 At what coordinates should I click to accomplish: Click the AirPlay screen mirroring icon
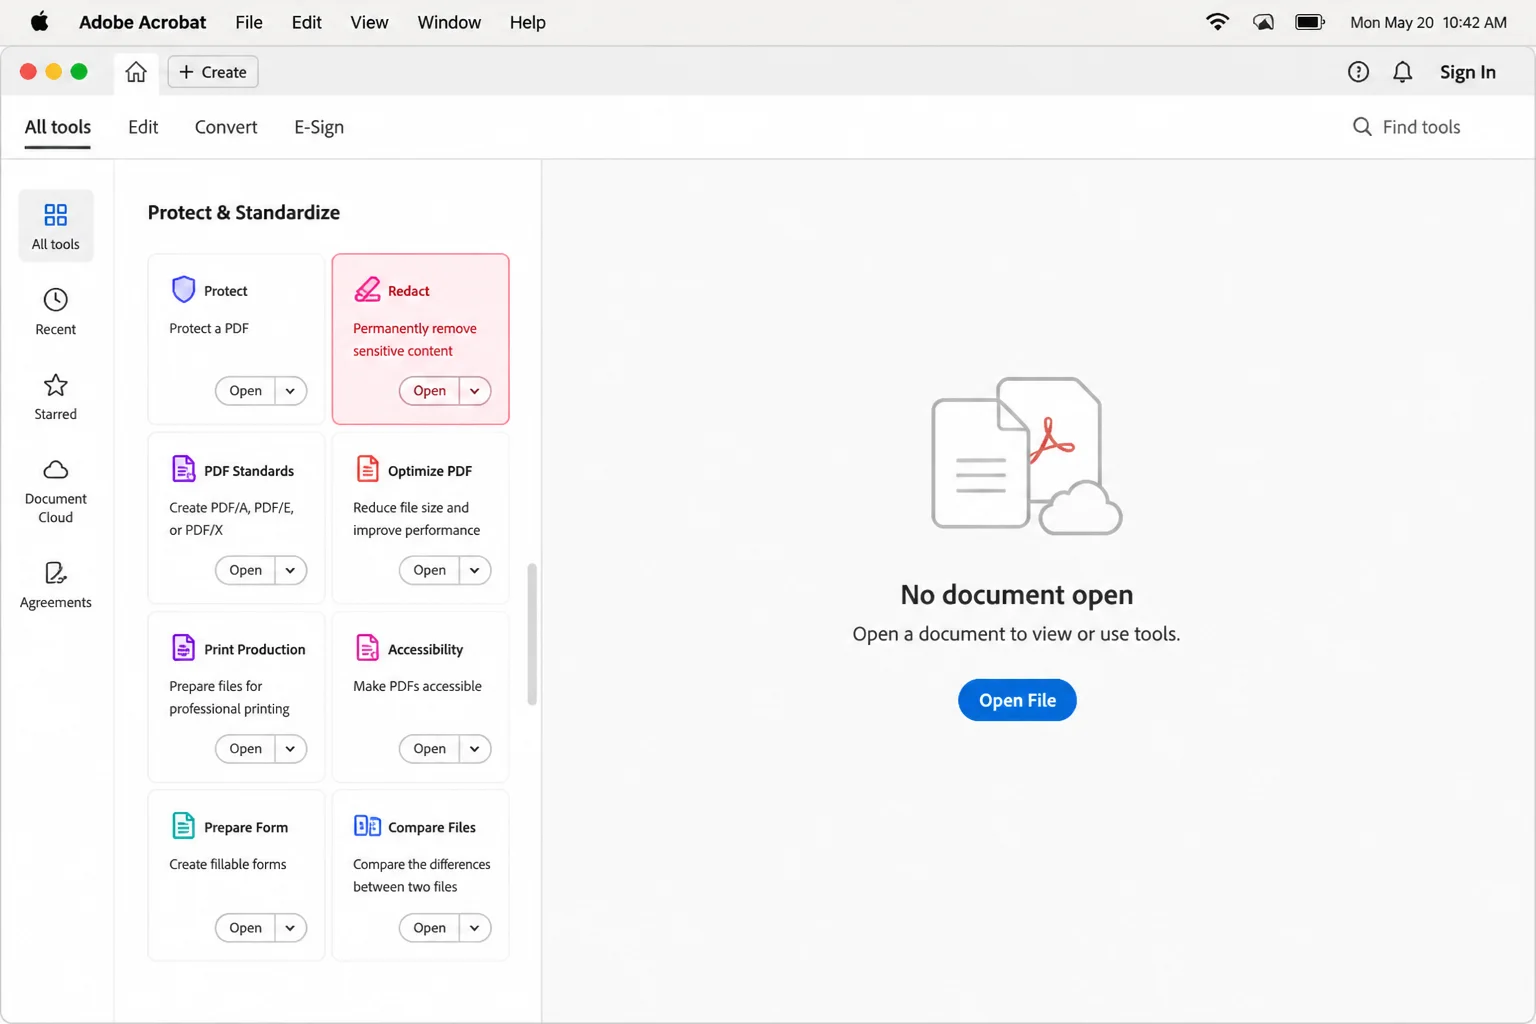(1263, 22)
